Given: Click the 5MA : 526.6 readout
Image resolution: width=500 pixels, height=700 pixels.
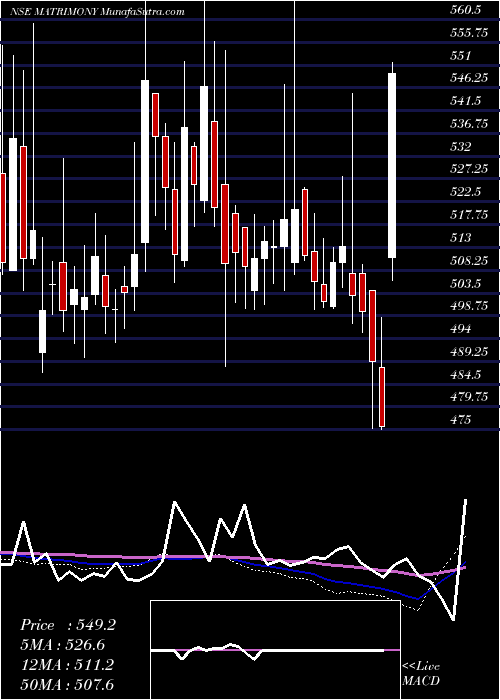Looking at the screenshot, I should point(62,645).
